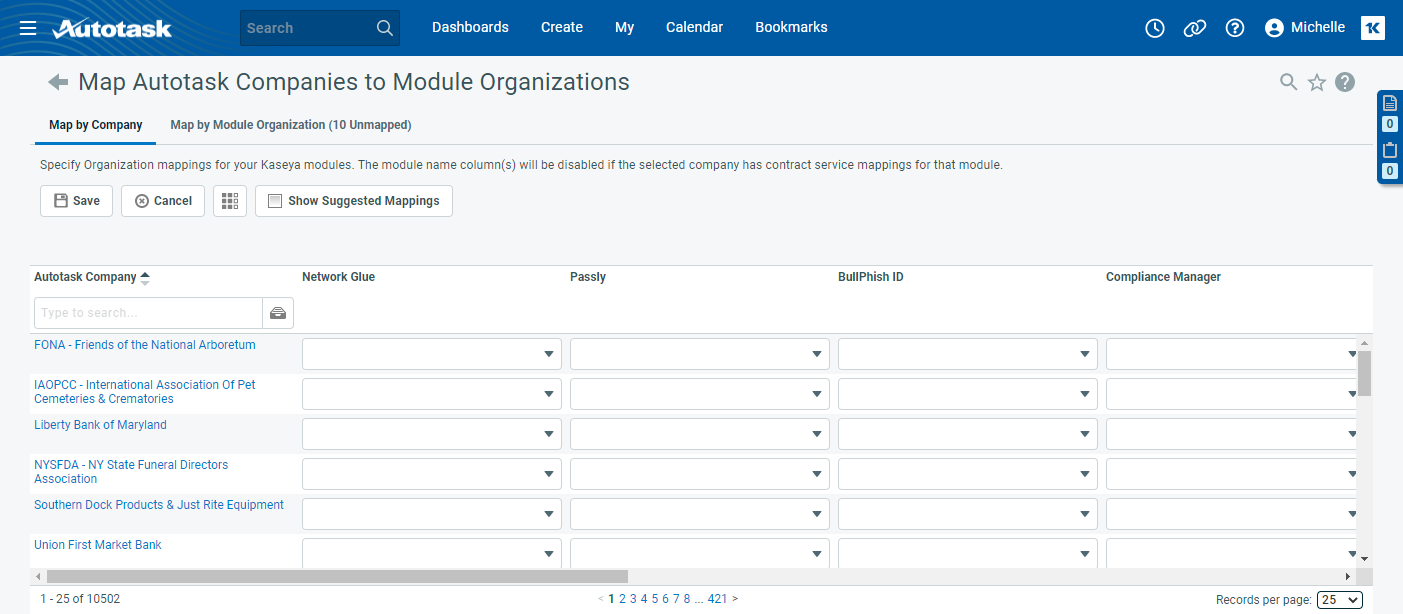Expand Passly dropdown for Liberty Bank of Maryland
The height and width of the screenshot is (614, 1403).
click(817, 434)
